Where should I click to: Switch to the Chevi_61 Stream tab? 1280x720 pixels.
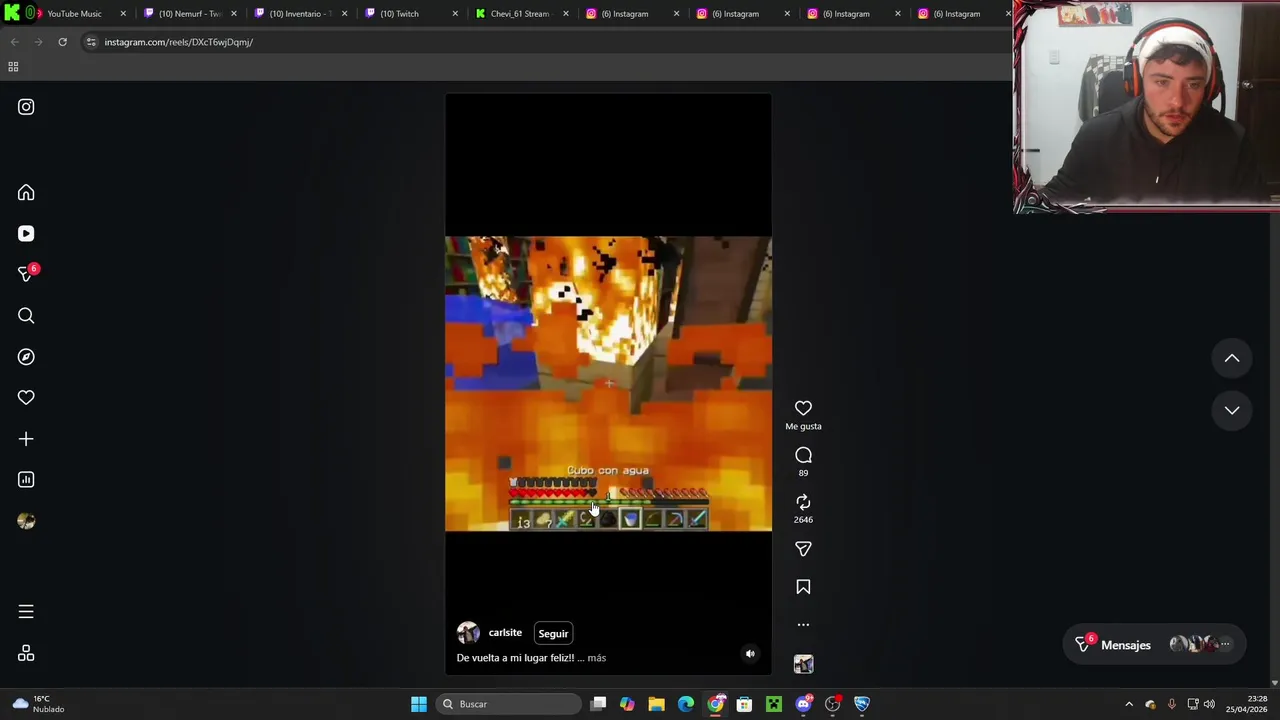[x=521, y=14]
